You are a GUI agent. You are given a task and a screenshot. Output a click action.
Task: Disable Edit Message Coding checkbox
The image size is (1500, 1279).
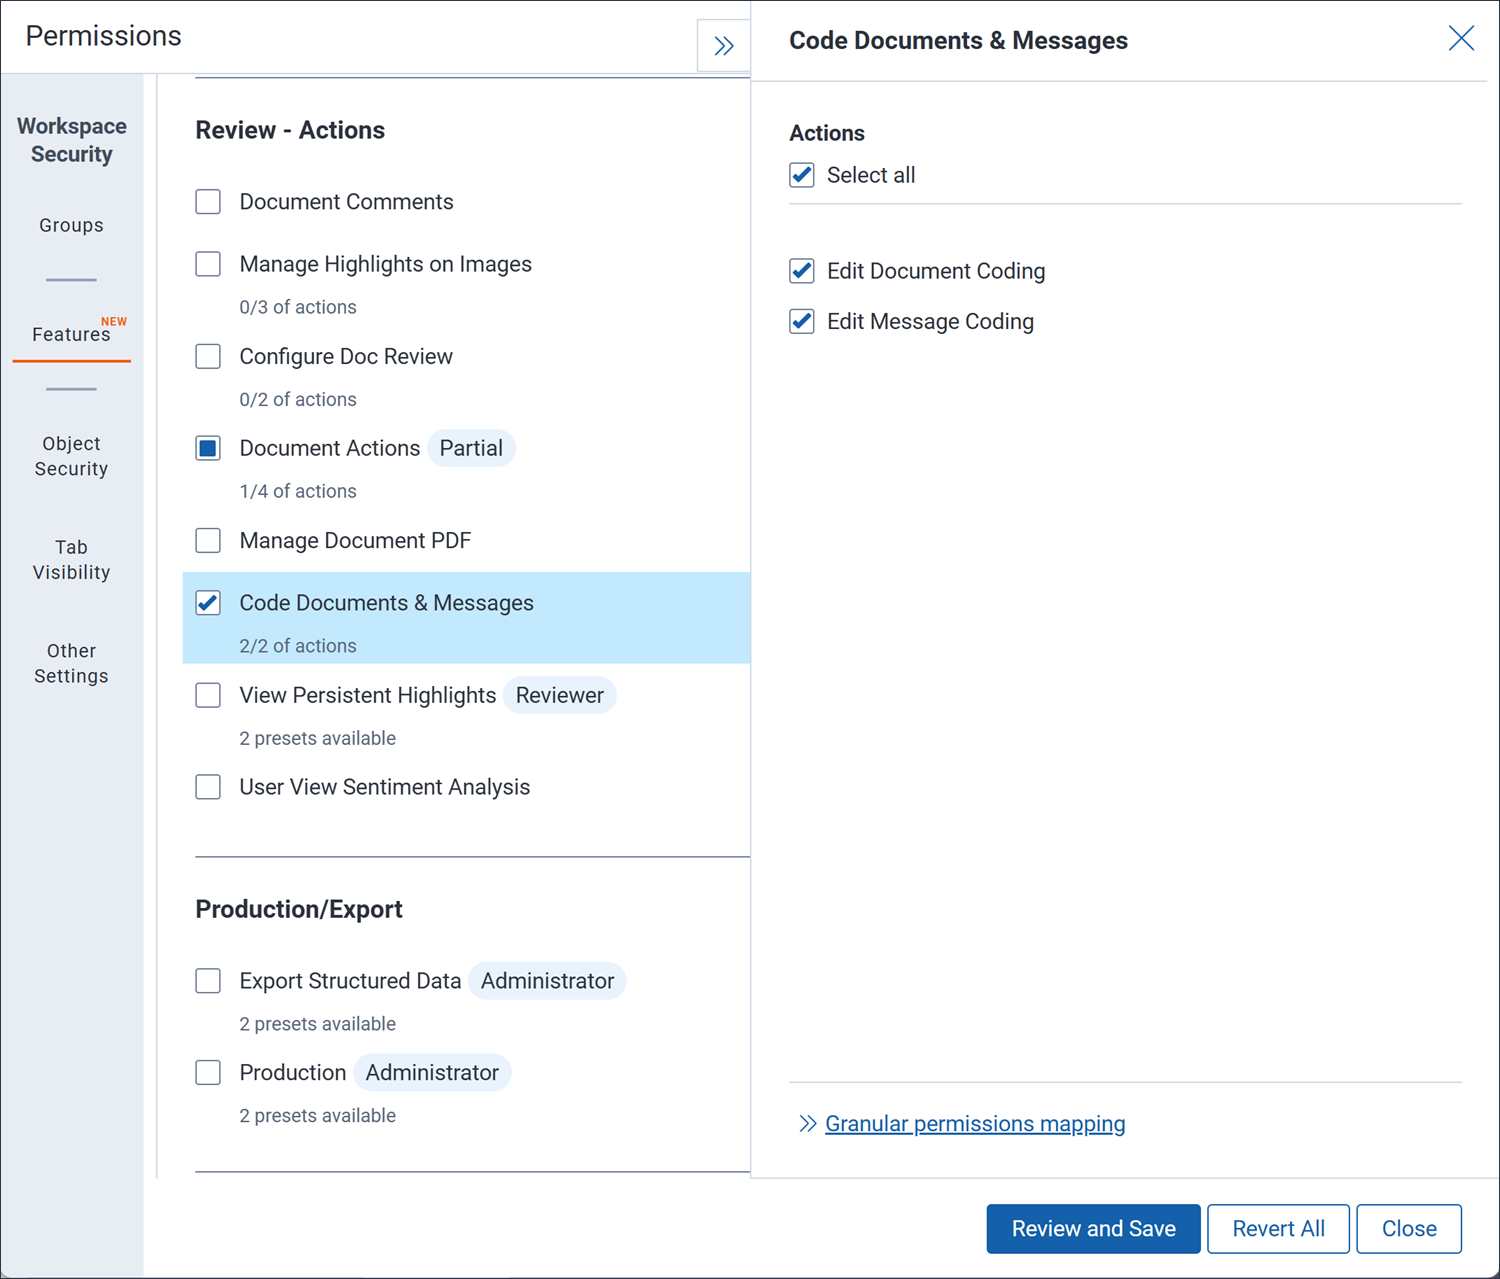tap(802, 321)
